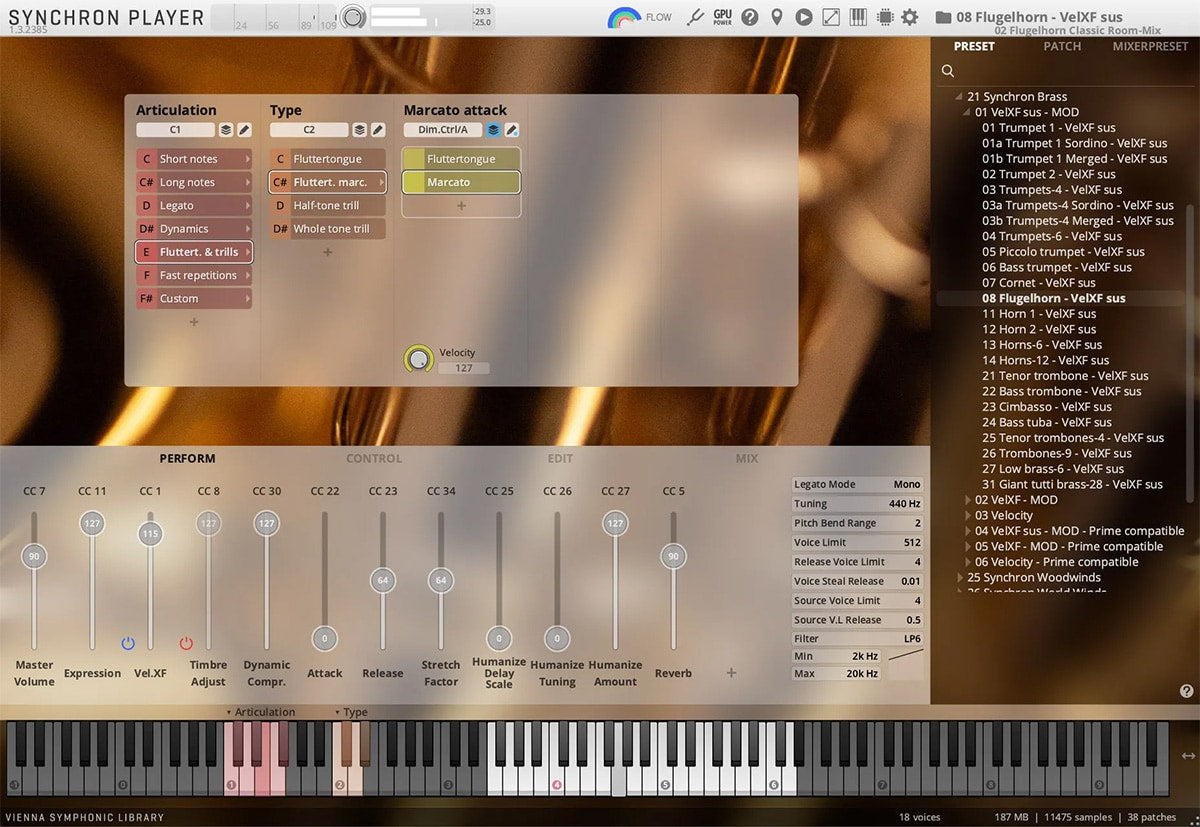Load preset 07 Cornet - VelXF sus

point(1039,283)
